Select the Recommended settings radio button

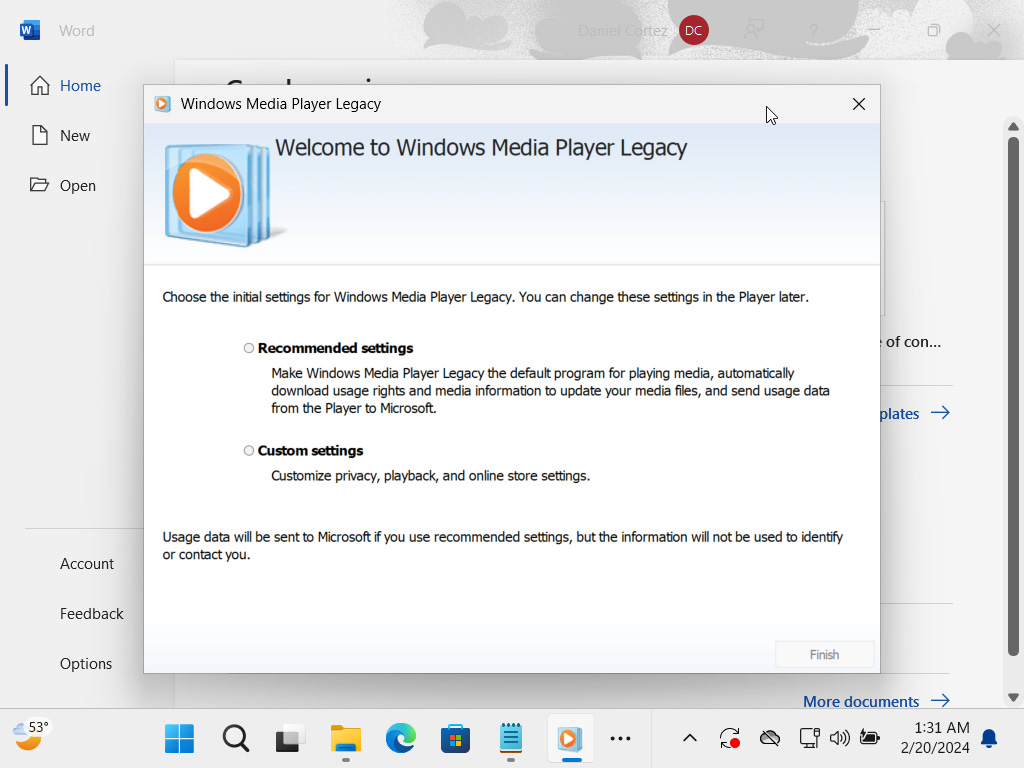tap(249, 348)
